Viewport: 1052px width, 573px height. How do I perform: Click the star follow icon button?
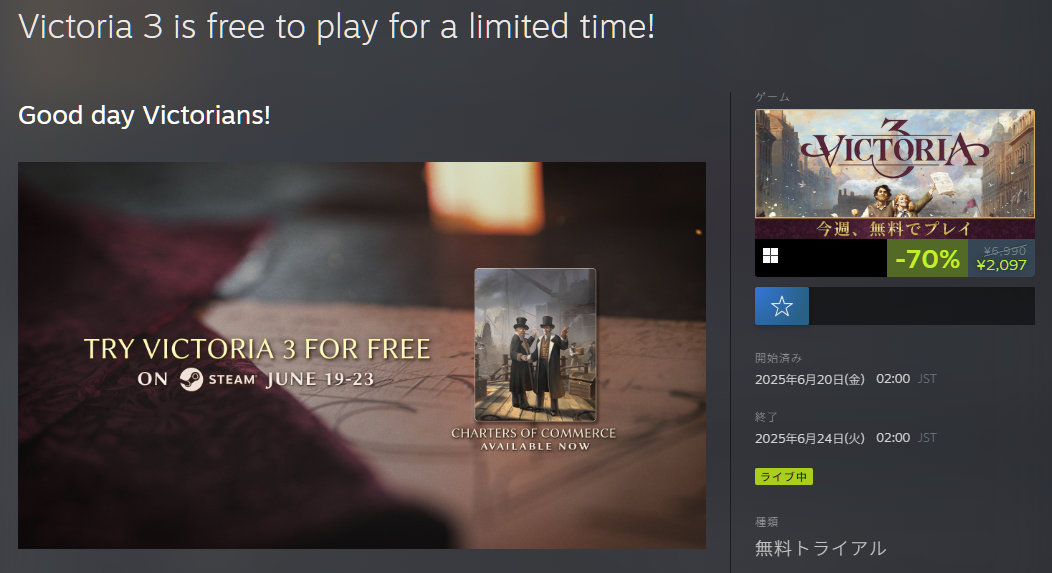[x=782, y=306]
